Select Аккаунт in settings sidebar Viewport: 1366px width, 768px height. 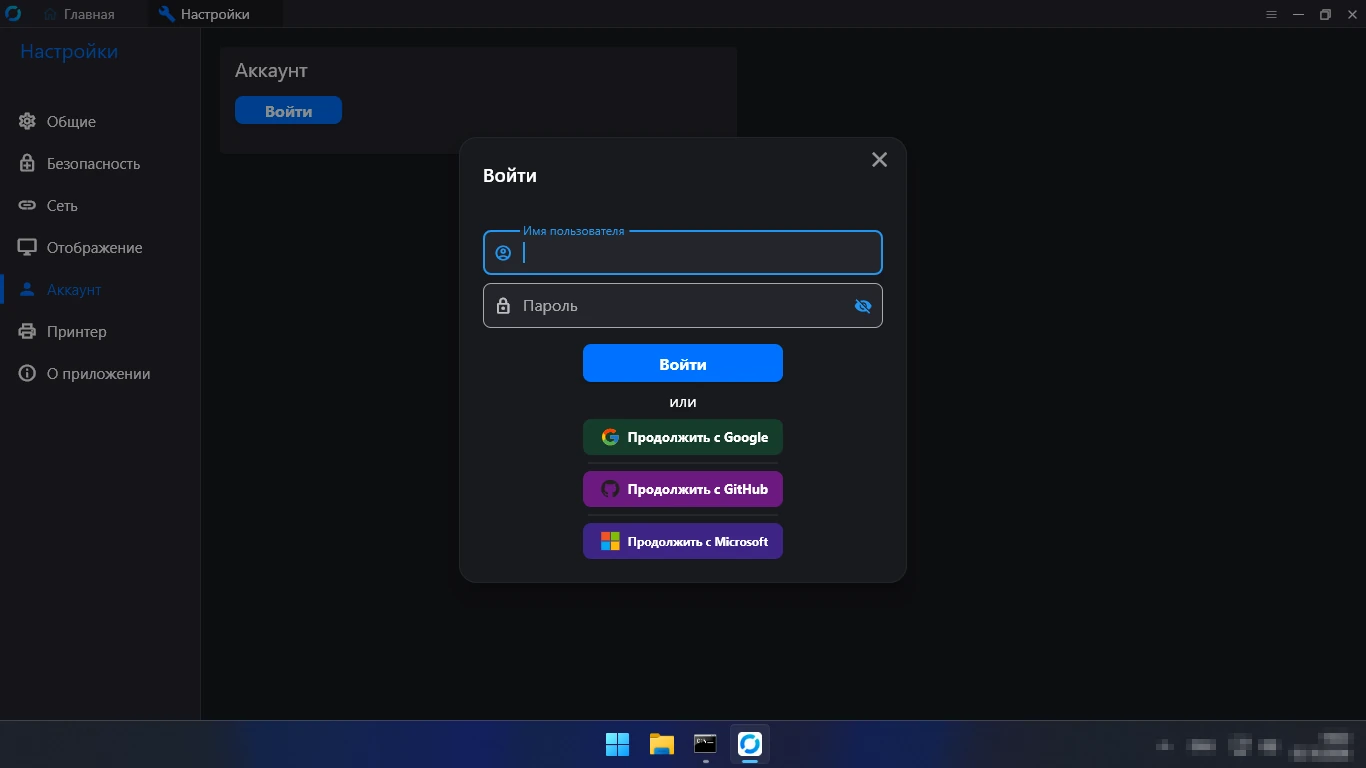tap(100, 290)
